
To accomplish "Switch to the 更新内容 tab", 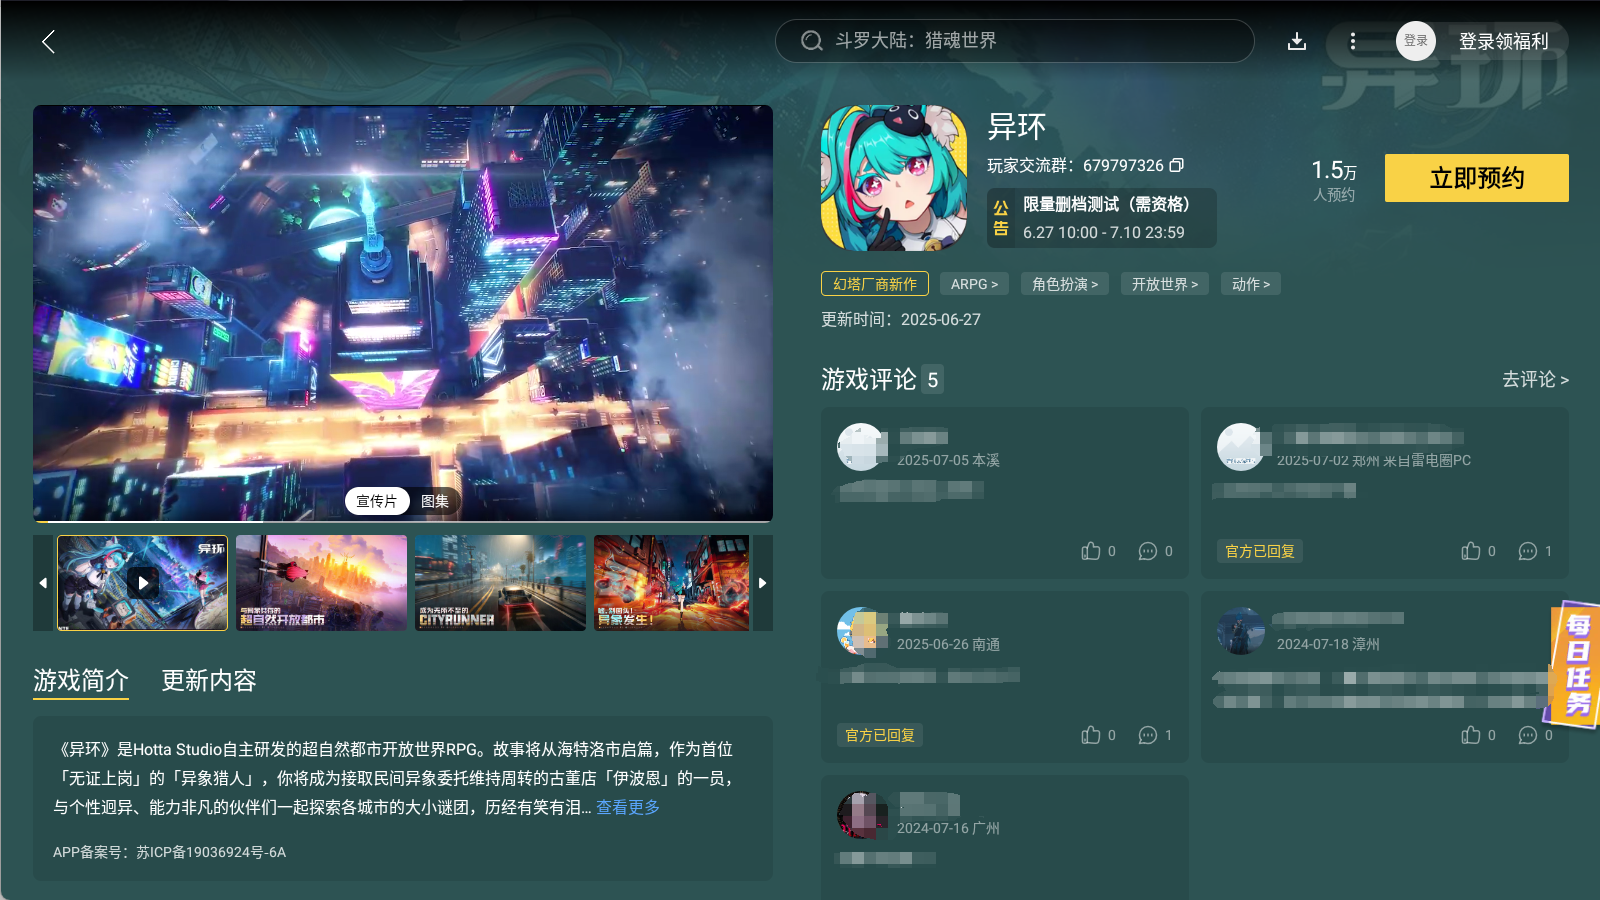I will point(207,681).
